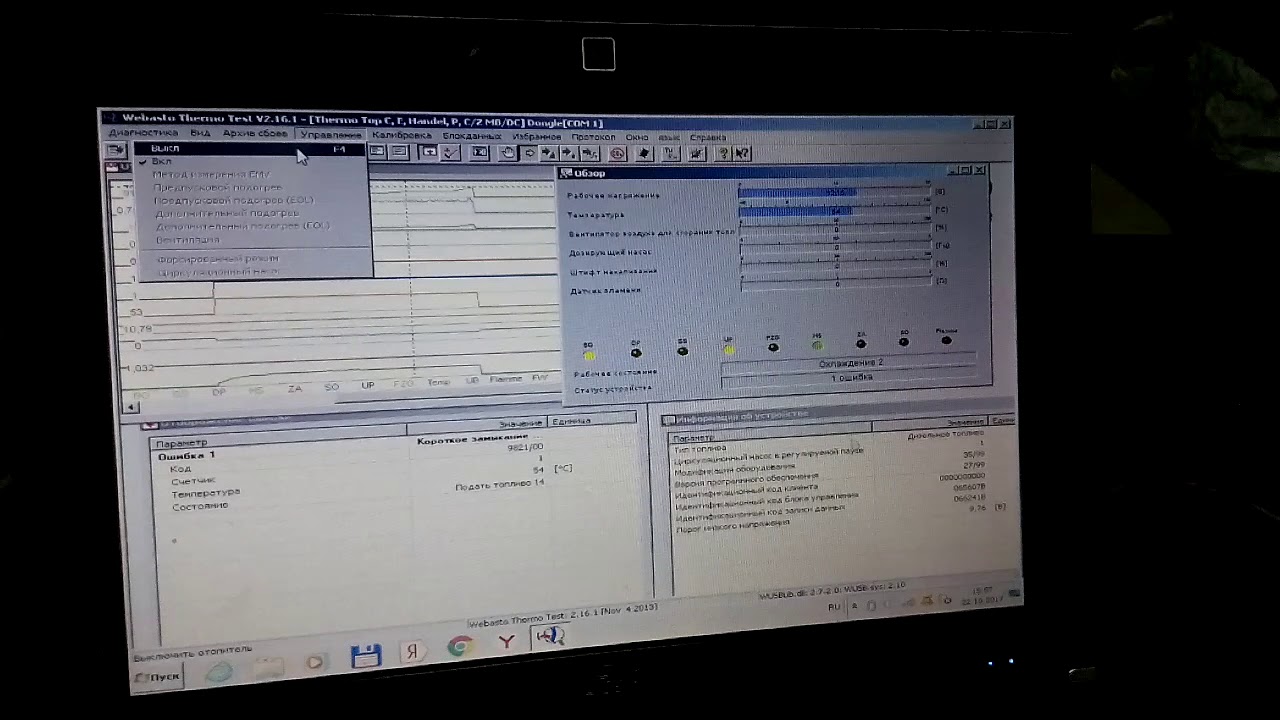Open the Блокданных menu
Image resolution: width=1280 pixels, height=720 pixels.
[x=471, y=136]
